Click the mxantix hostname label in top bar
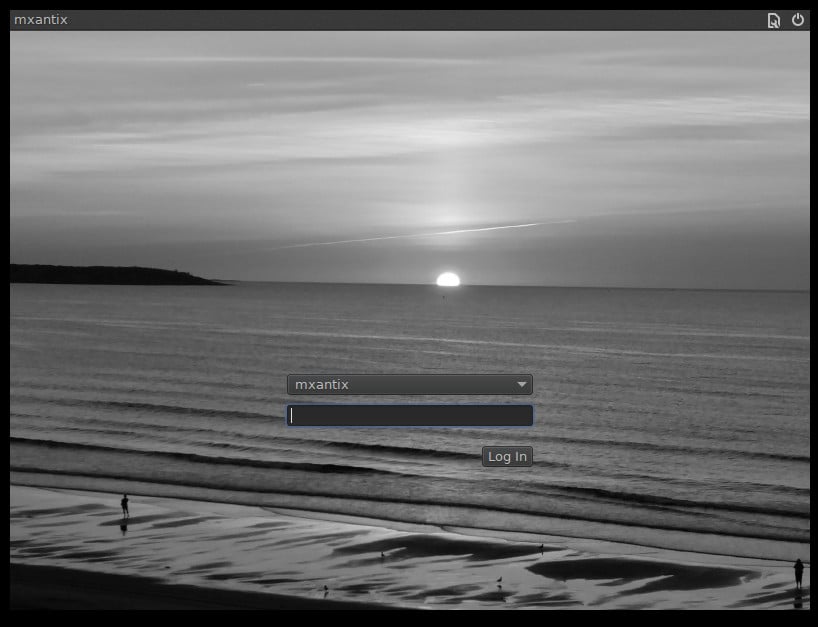 click(x=41, y=20)
